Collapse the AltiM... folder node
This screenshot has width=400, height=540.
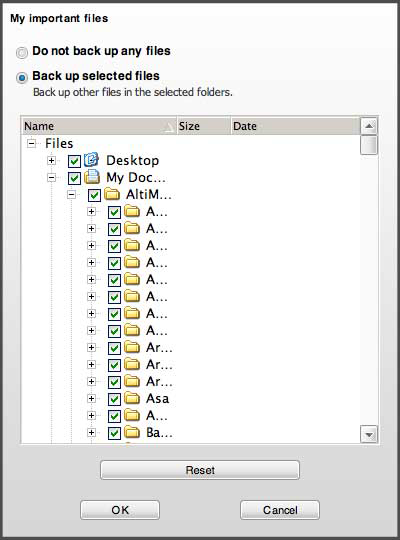coord(71,195)
